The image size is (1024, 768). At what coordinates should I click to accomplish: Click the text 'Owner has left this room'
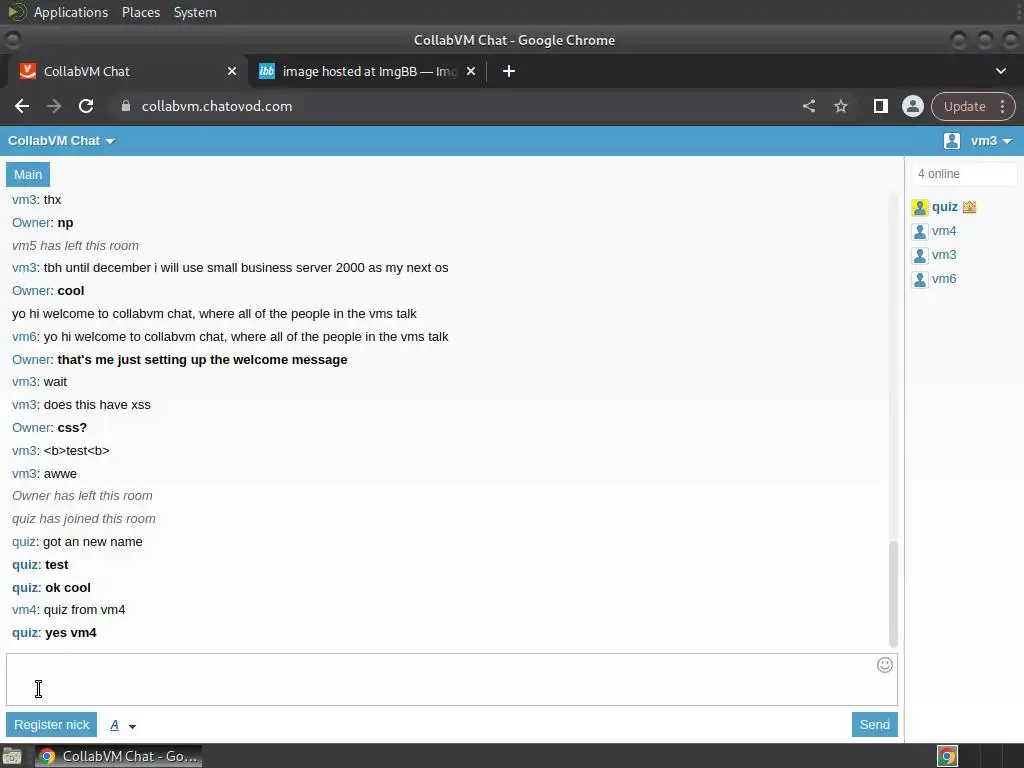(82, 496)
